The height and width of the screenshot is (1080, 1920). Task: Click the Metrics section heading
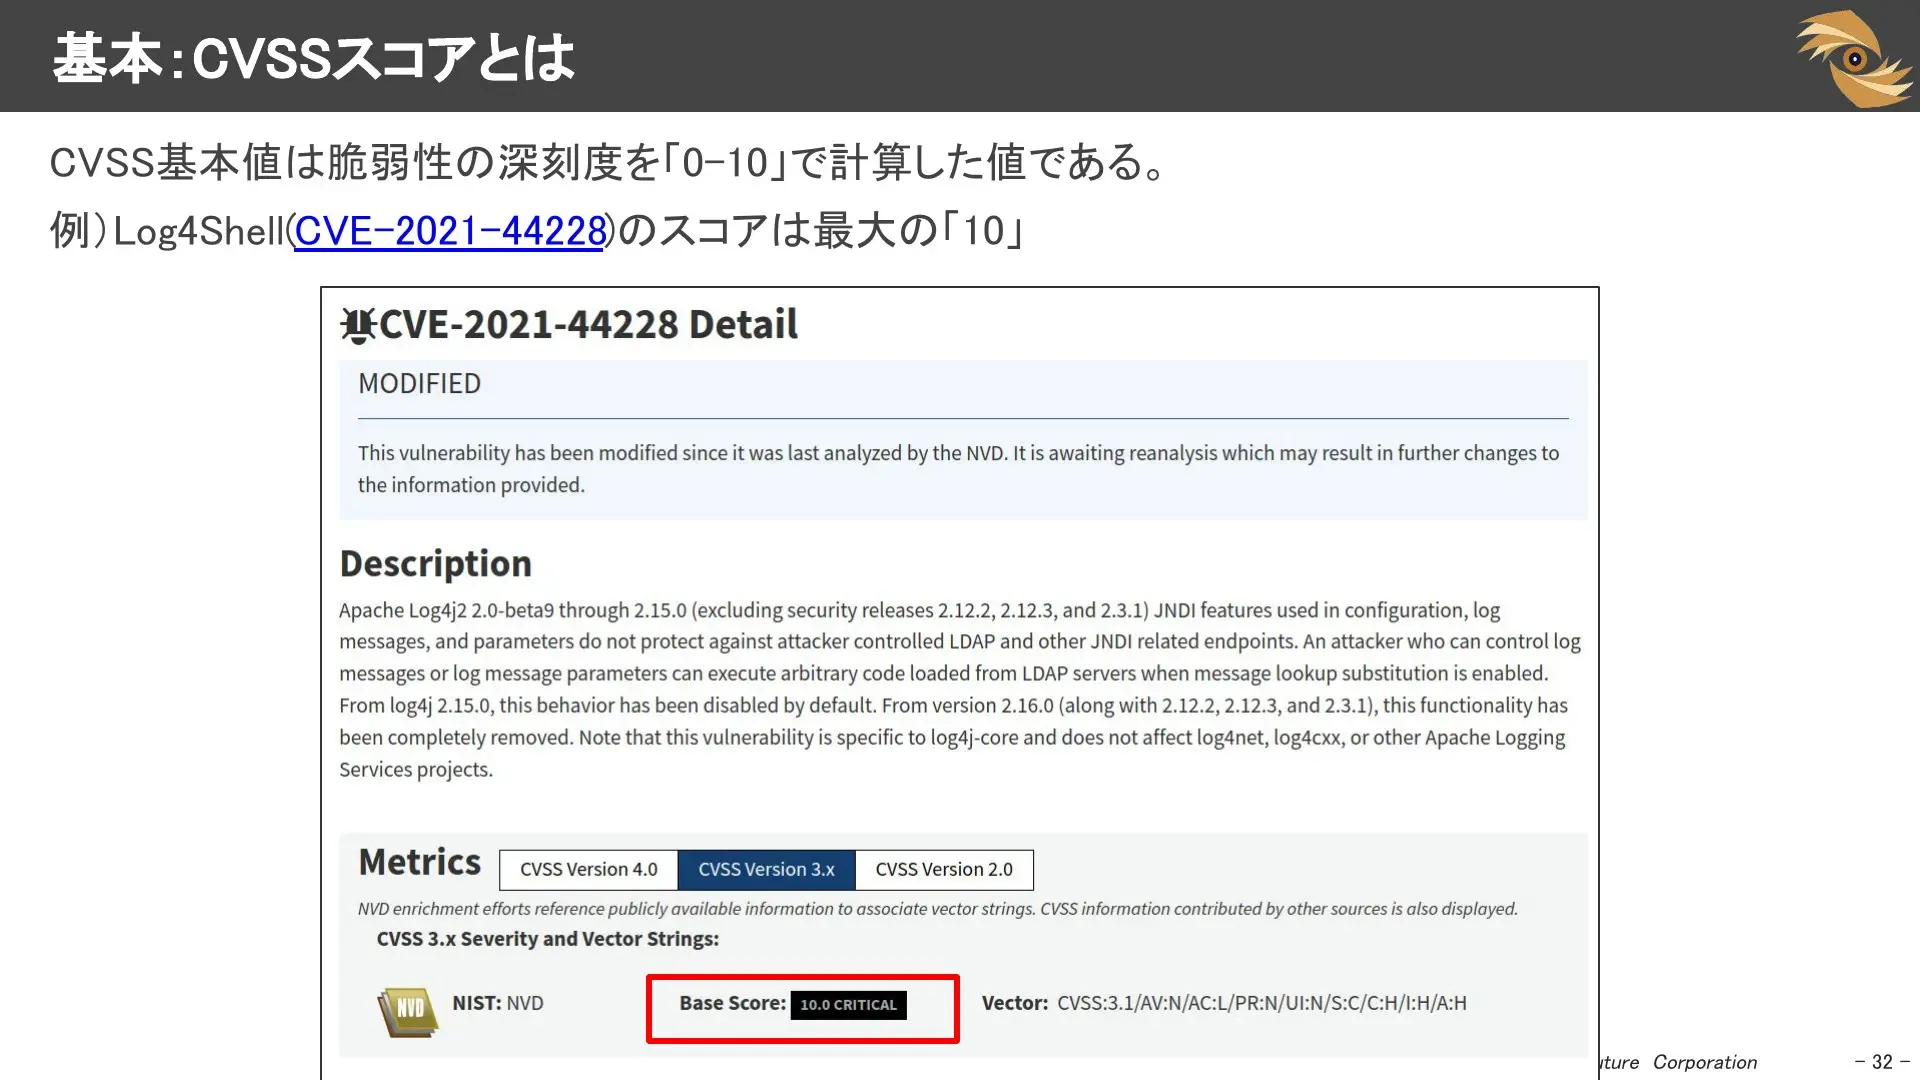coord(418,862)
